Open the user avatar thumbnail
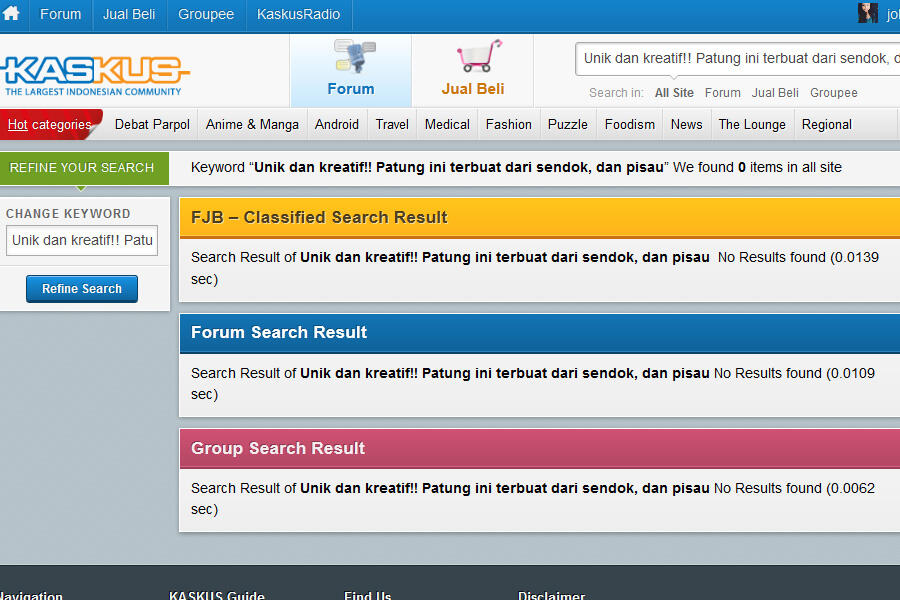Viewport: 900px width, 600px height. tap(867, 13)
